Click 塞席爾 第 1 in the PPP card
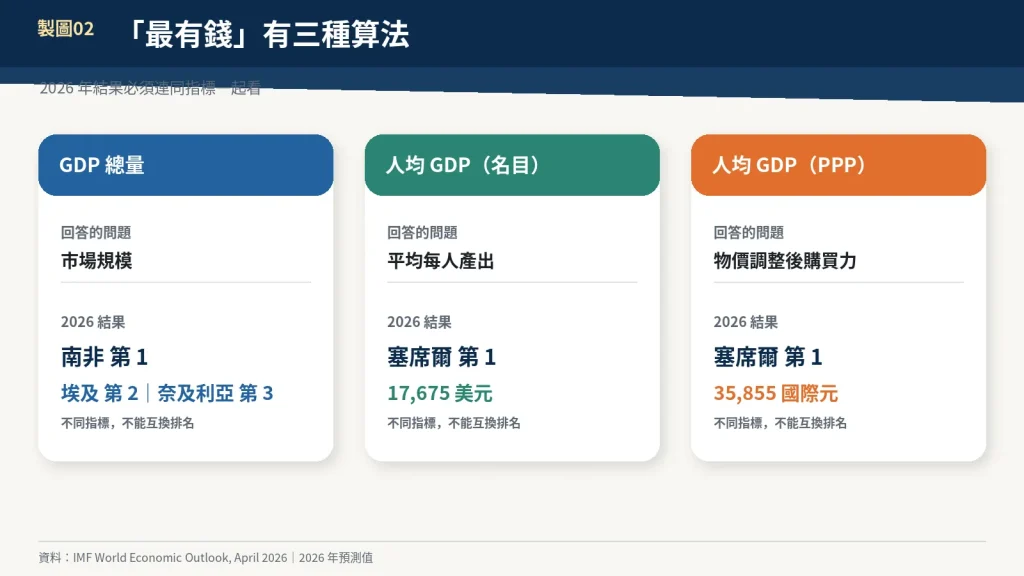Image resolution: width=1024 pixels, height=576 pixels. point(768,357)
